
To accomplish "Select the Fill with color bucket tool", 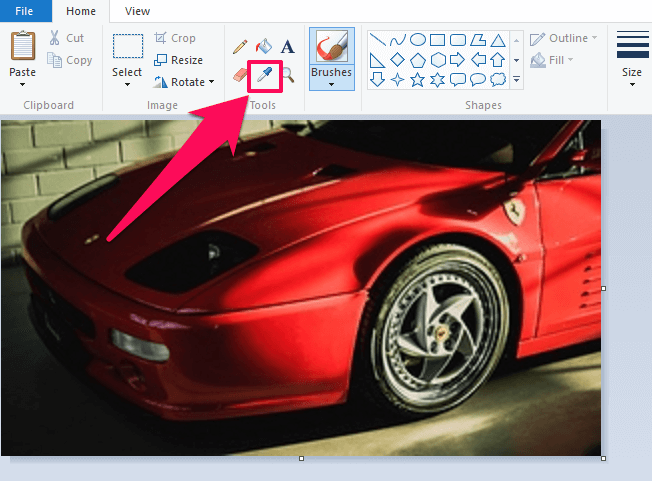I will point(264,46).
